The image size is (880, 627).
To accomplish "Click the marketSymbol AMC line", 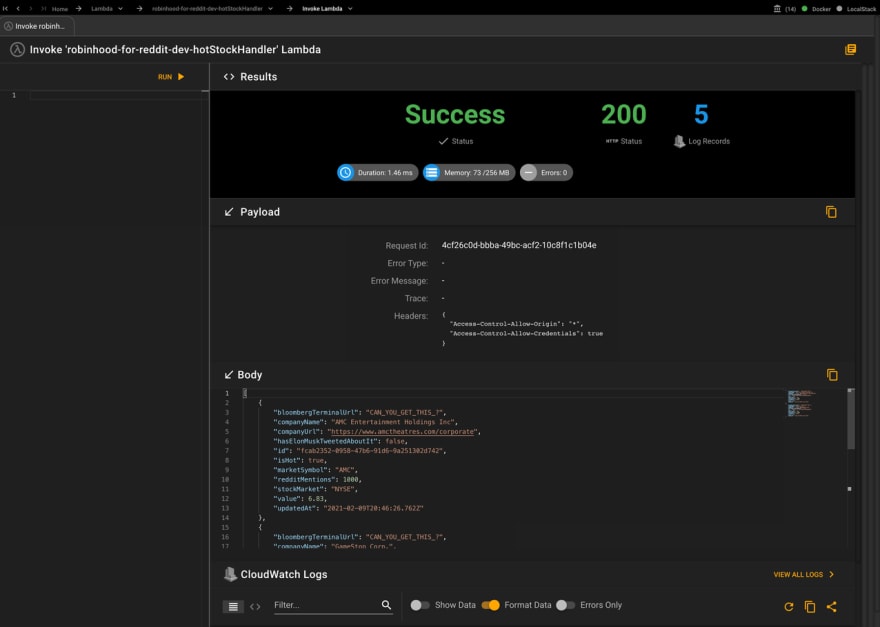I will (x=315, y=470).
